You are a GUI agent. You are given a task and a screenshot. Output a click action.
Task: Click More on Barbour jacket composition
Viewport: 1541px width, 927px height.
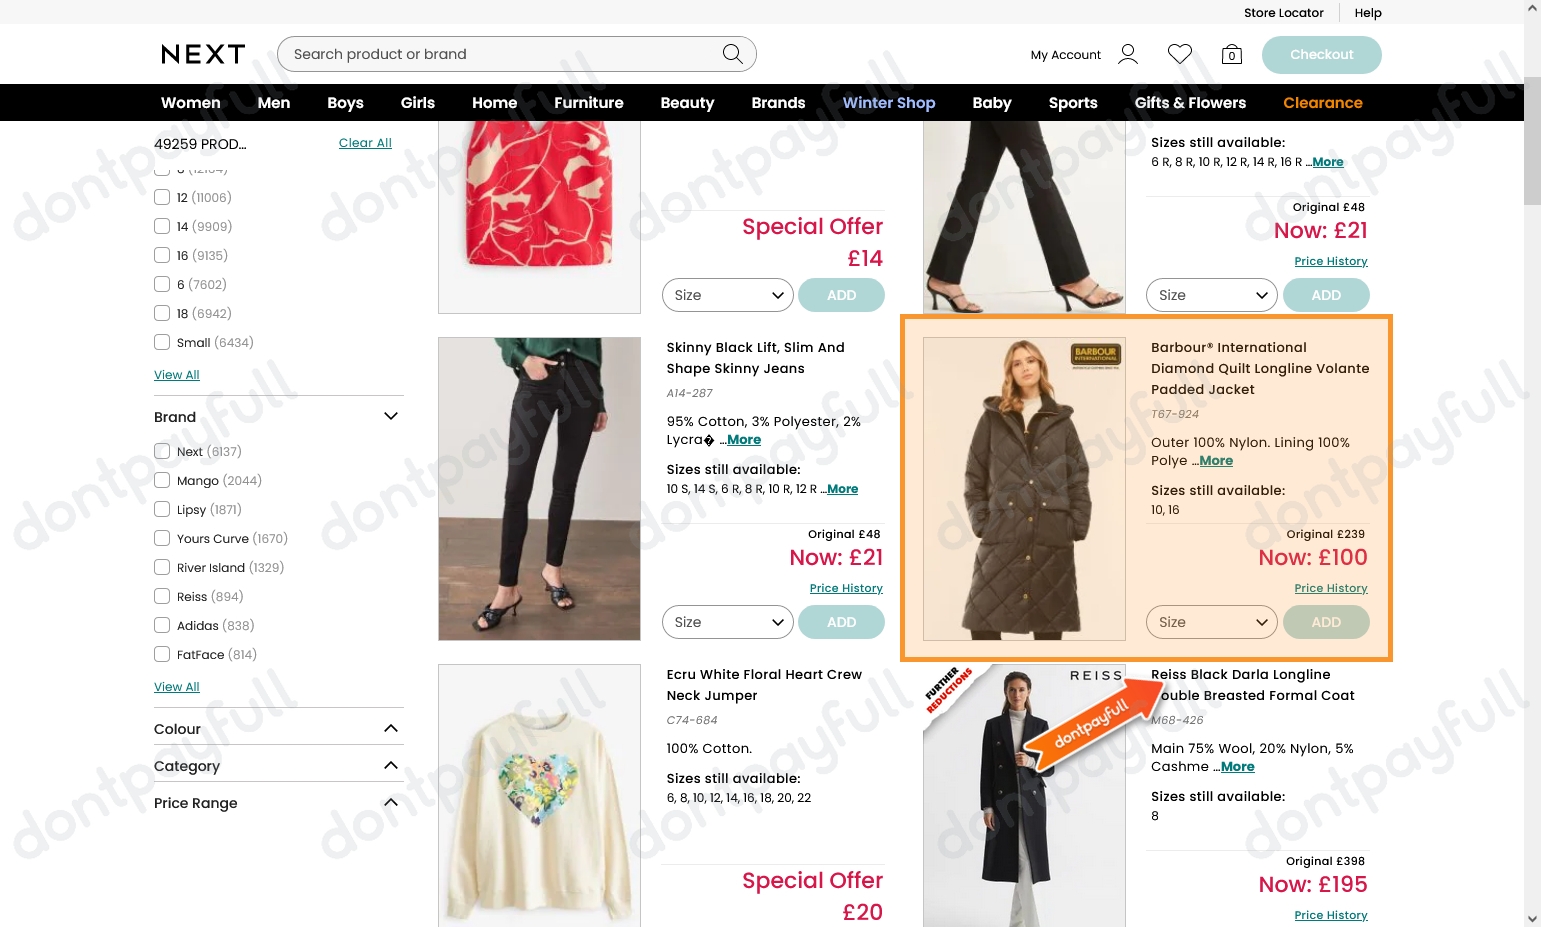1216,461
